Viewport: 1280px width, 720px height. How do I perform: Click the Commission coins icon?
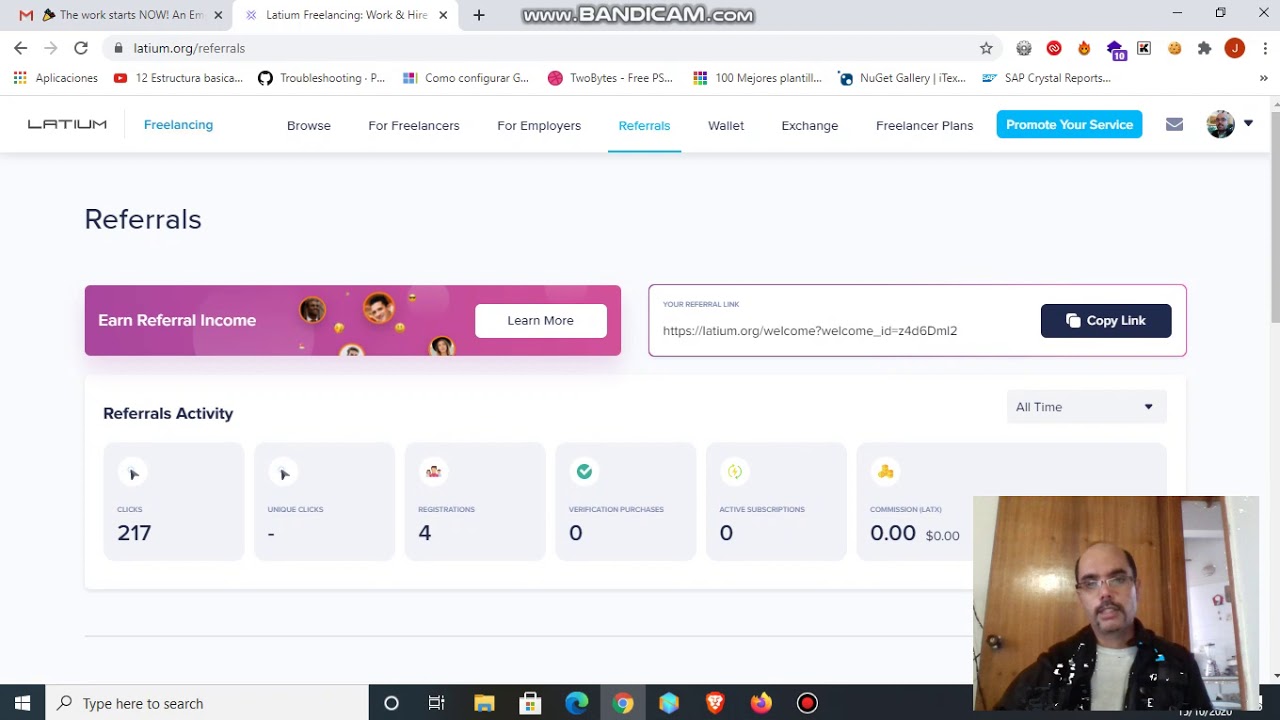[x=885, y=472]
